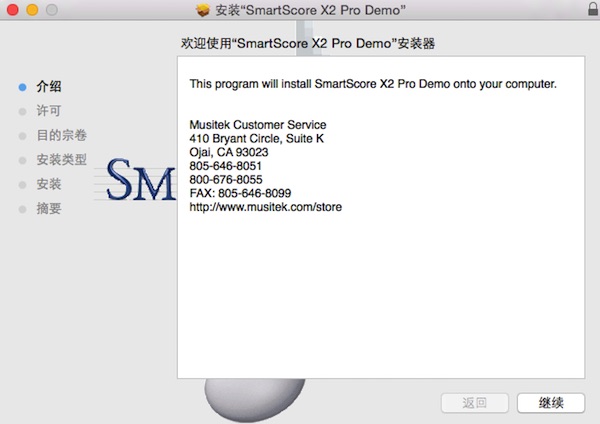Select the 目的宗卷 step in sidebar
This screenshot has width=600, height=424.
[61, 135]
